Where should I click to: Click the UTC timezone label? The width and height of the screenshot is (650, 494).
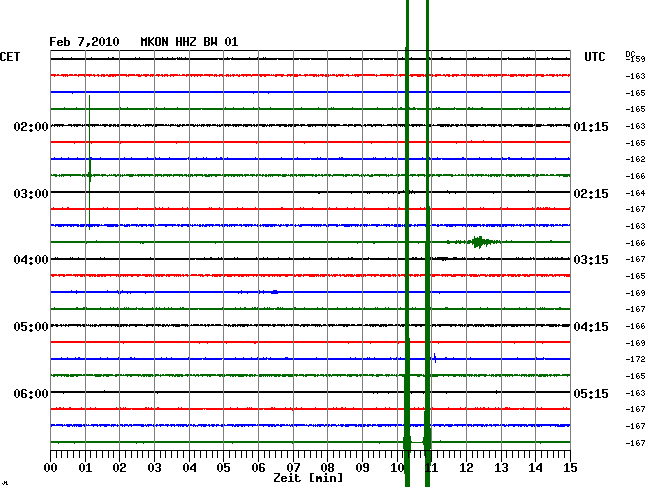click(x=594, y=57)
